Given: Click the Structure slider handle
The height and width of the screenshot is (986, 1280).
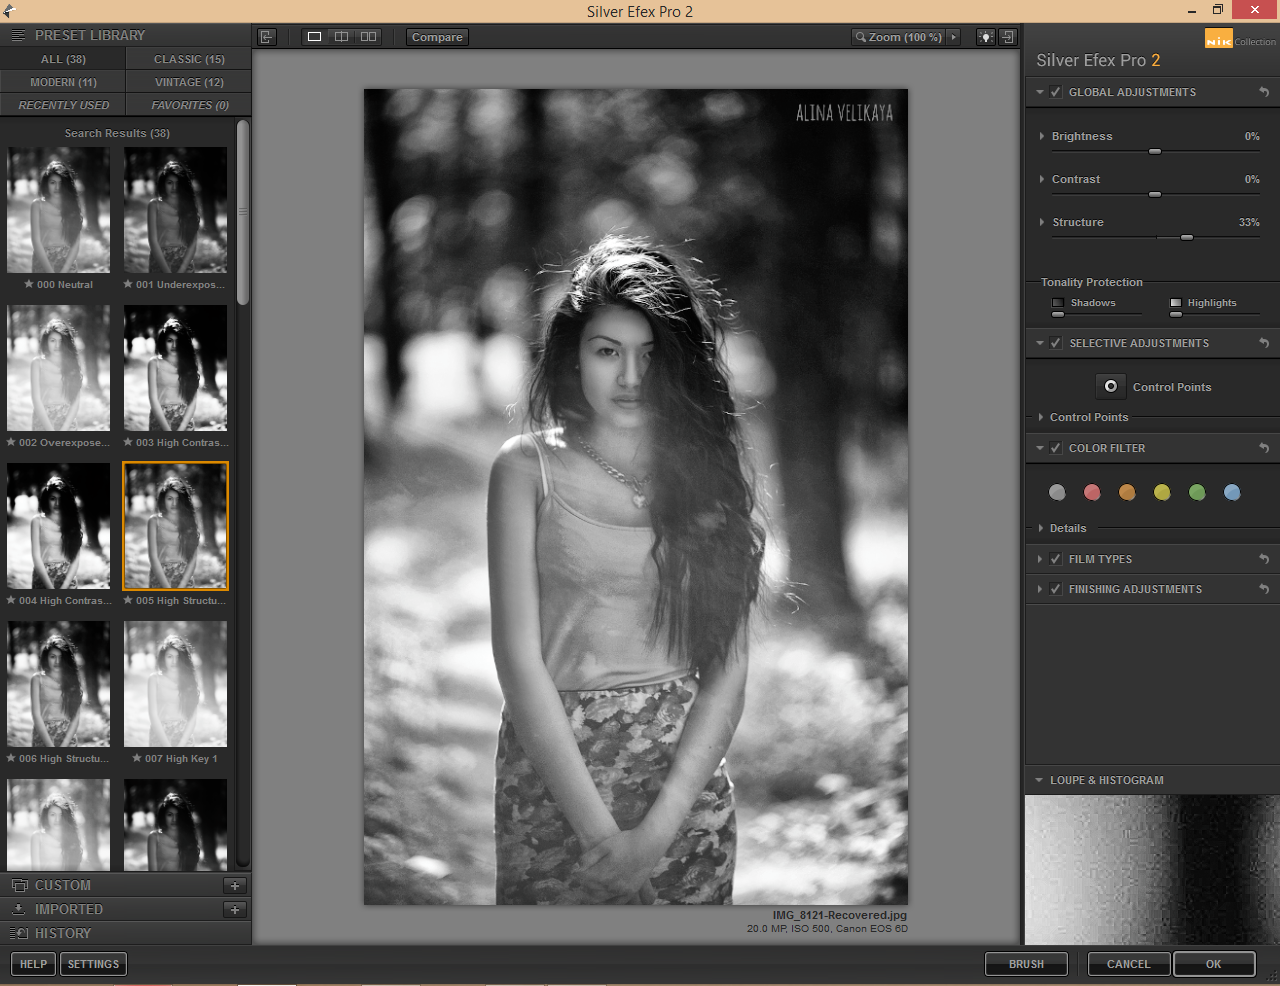Looking at the screenshot, I should [x=1187, y=237].
